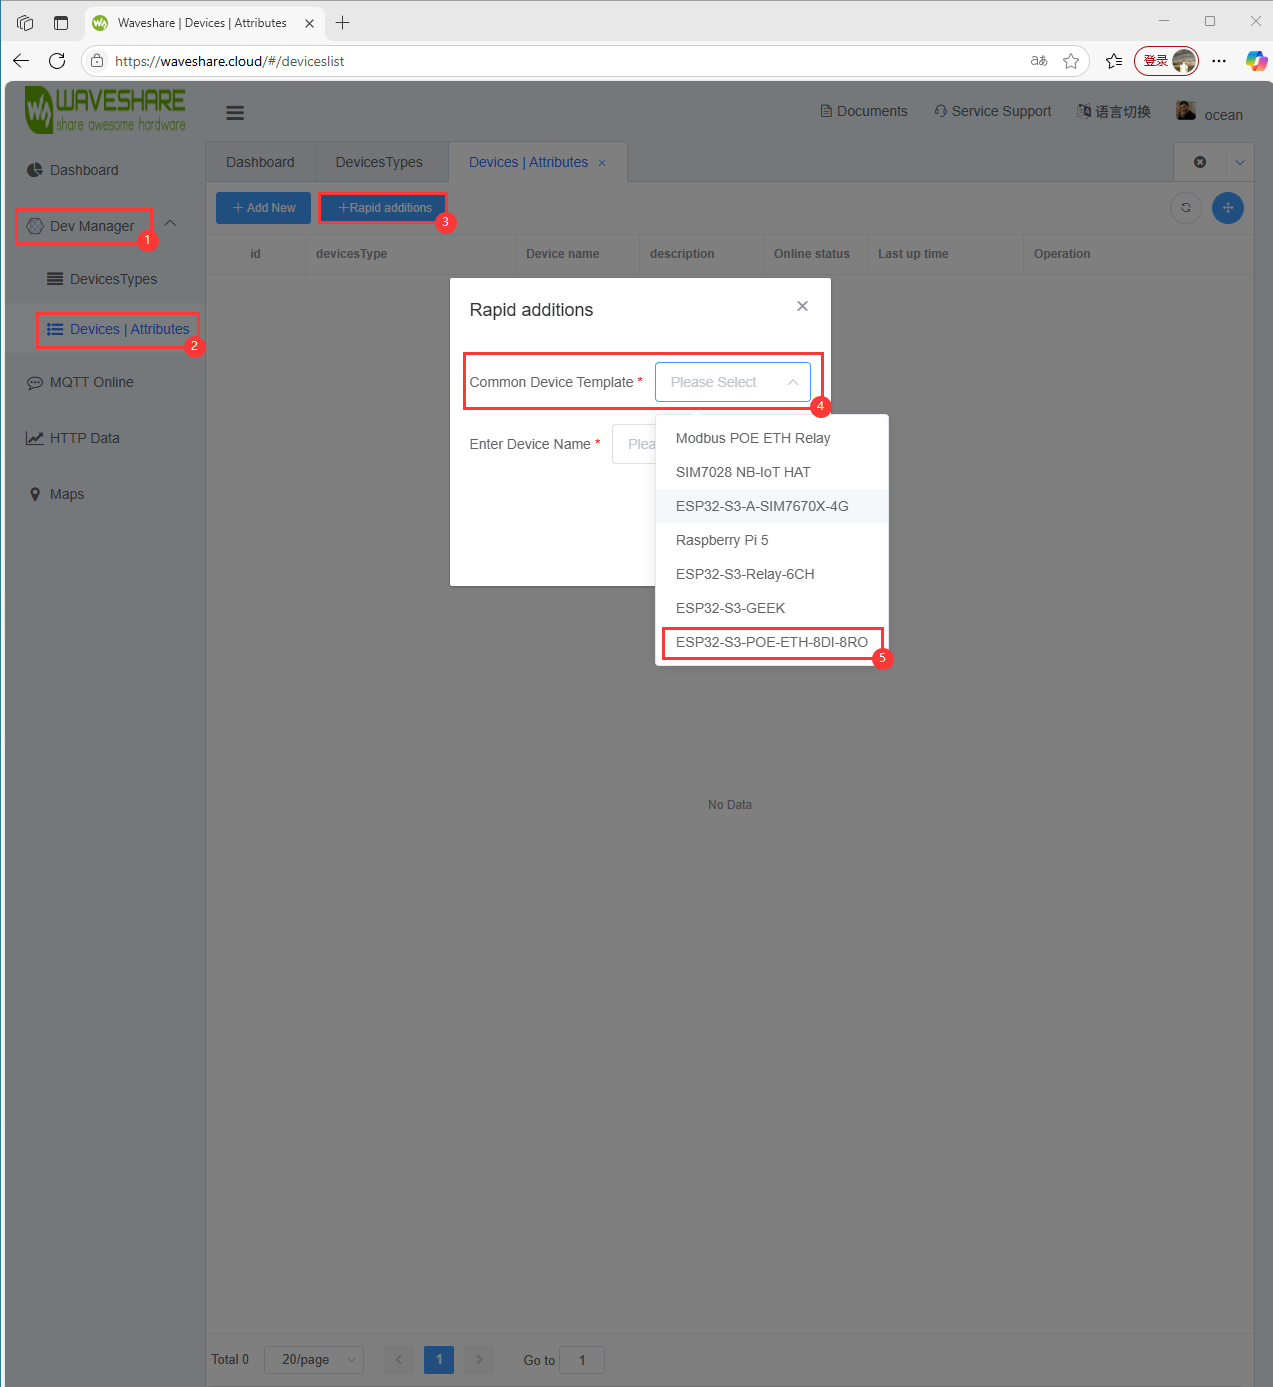This screenshot has height=1387, width=1273.
Task: Click the Rapid additions button
Action: click(384, 208)
